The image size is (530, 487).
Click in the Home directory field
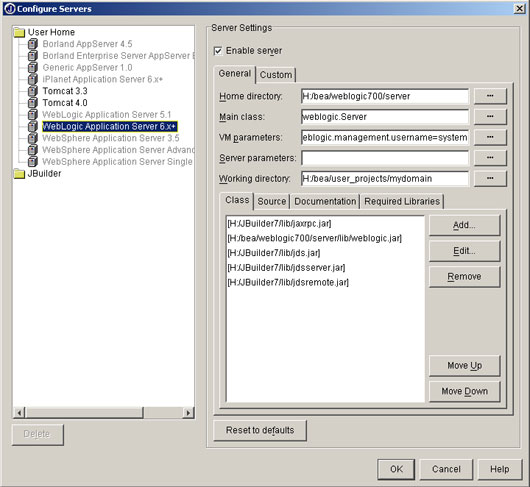pos(385,96)
